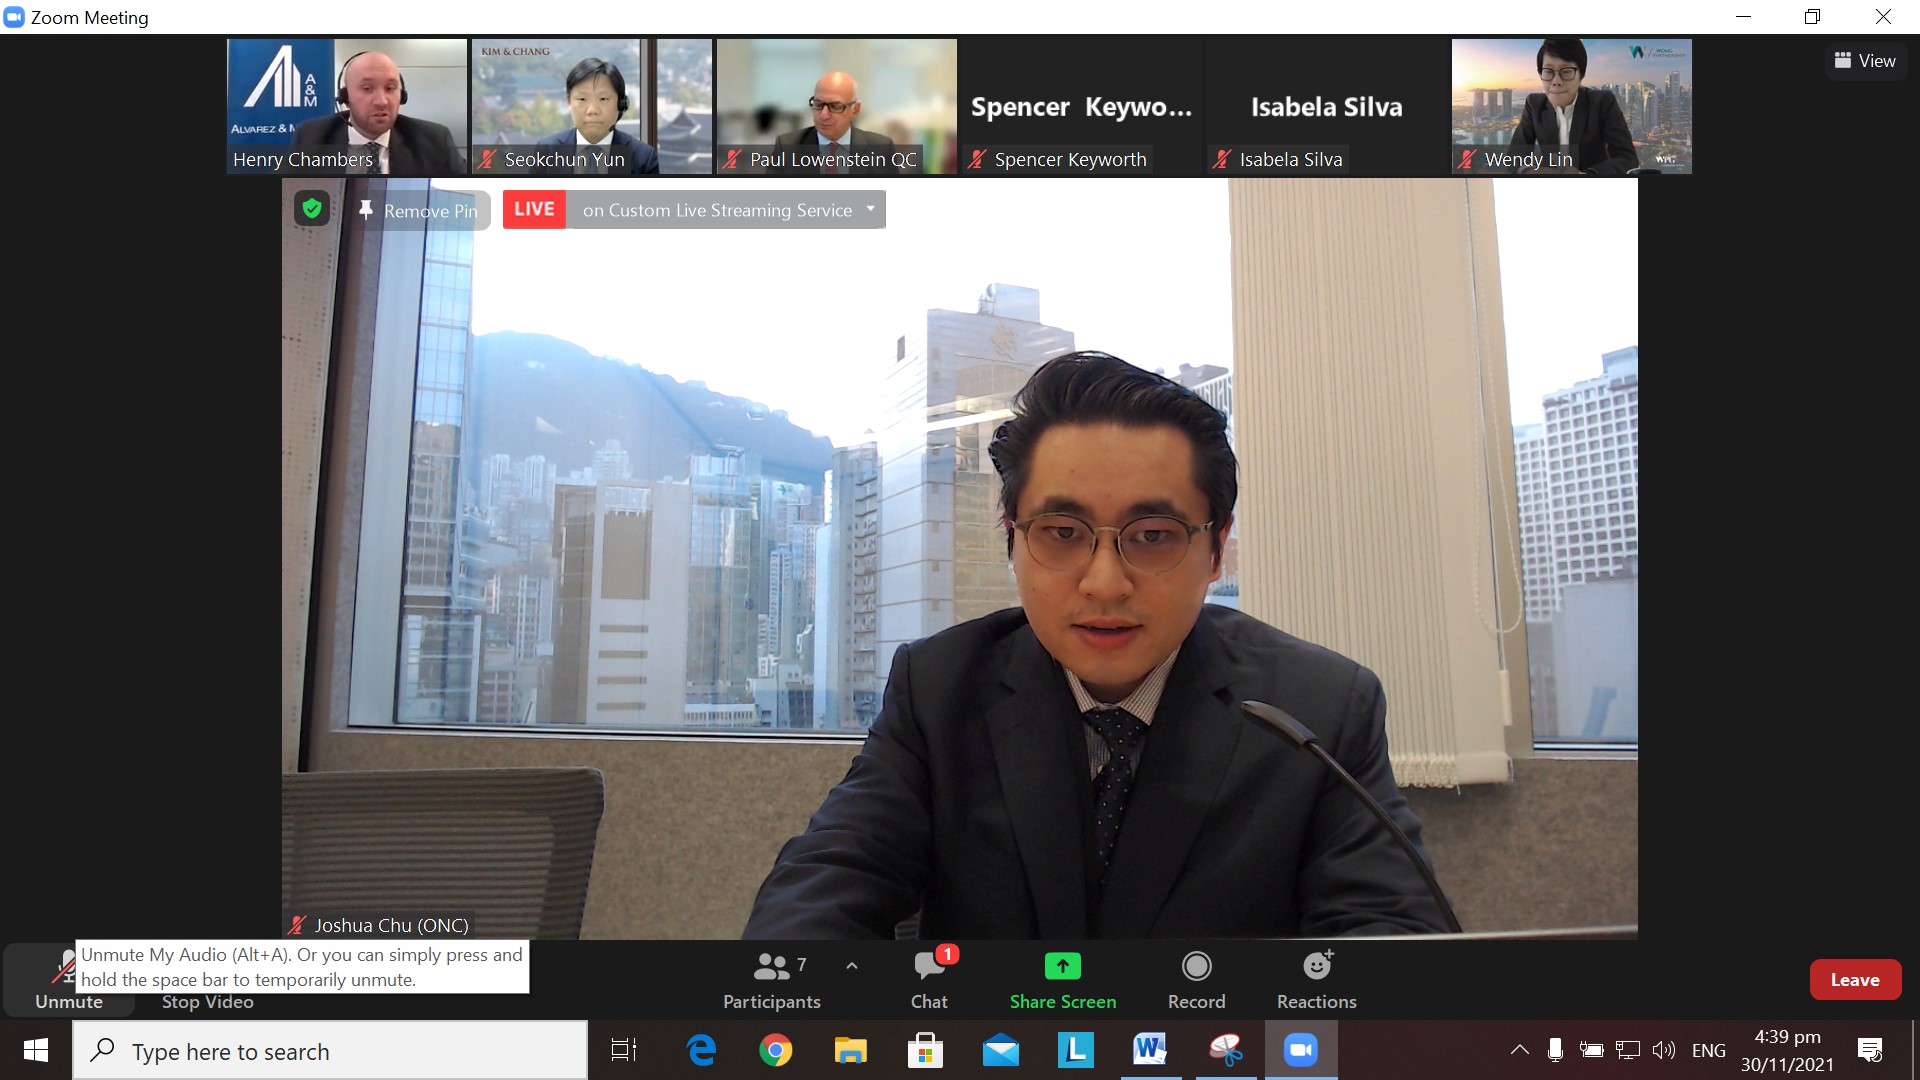
Task: Select Seokchun Yun video thumbnail
Action: [592, 106]
